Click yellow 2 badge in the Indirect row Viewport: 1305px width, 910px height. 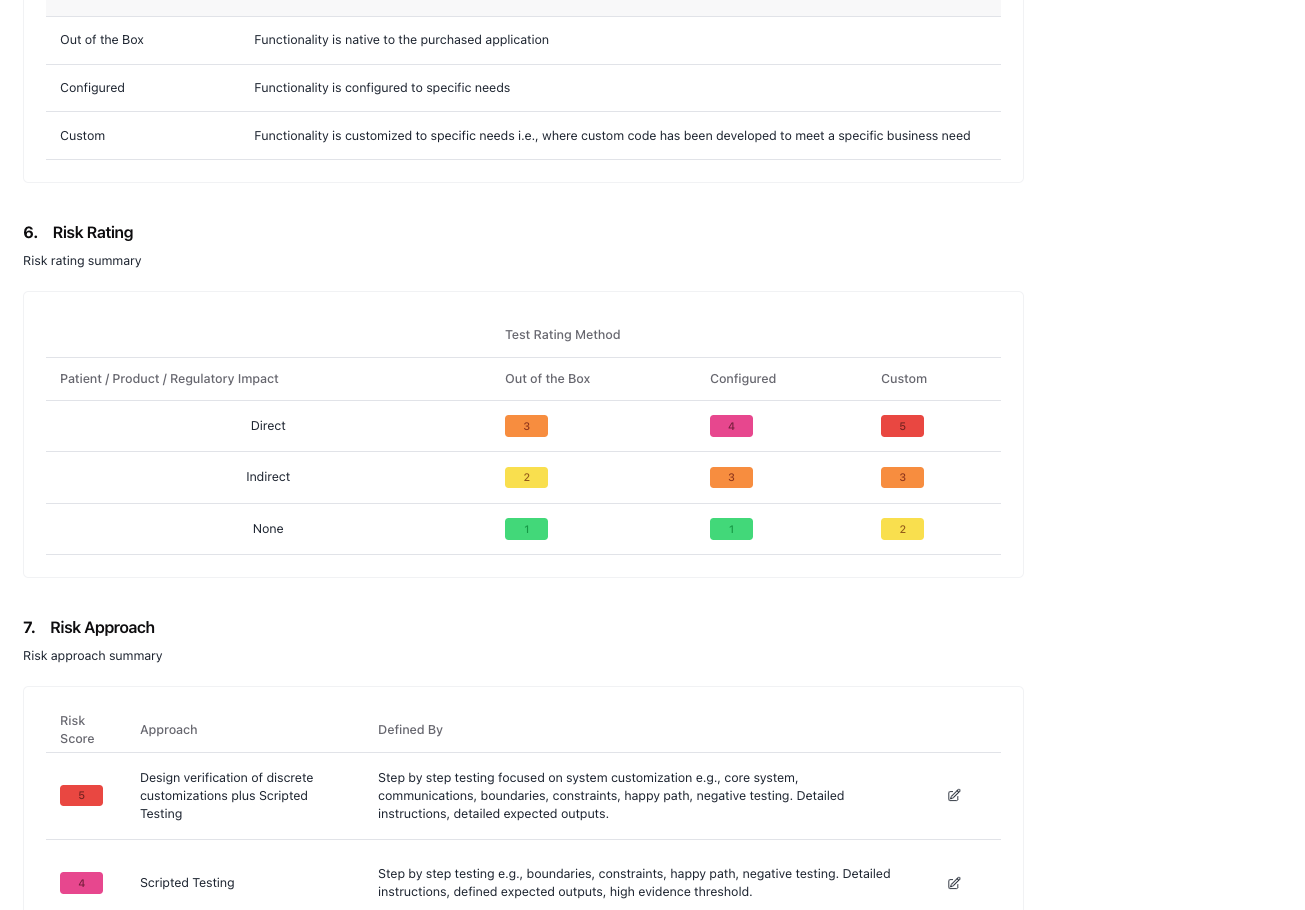point(526,477)
